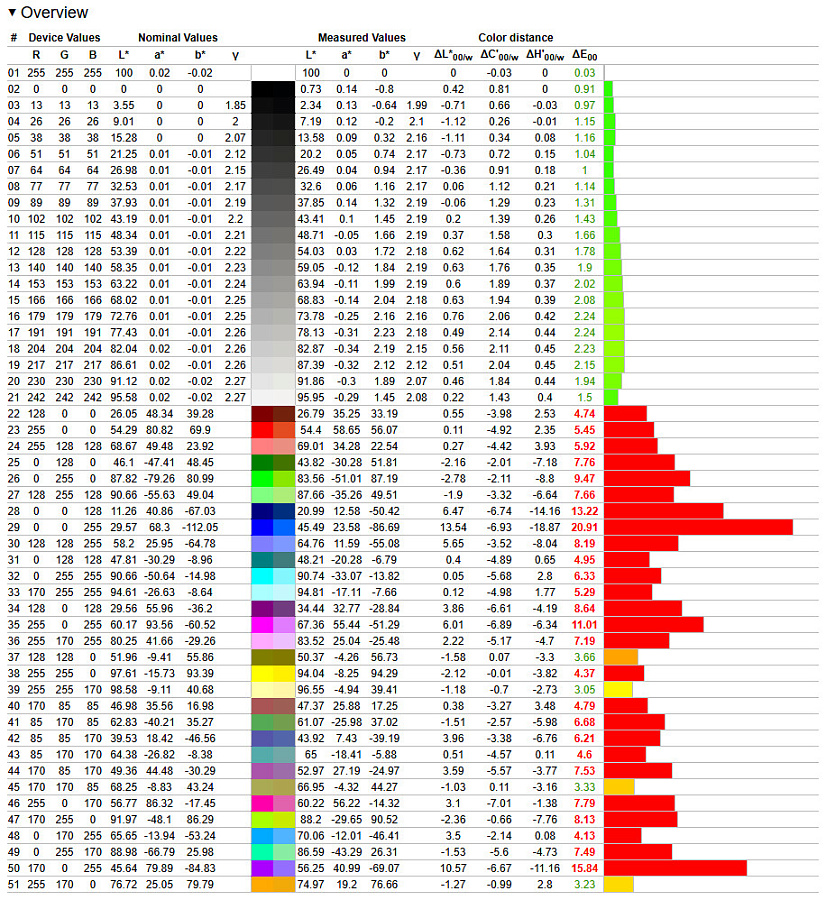The width and height of the screenshot is (826, 900).
Task: Click ΔC' value -7.01 in row 46
Action: tap(499, 804)
